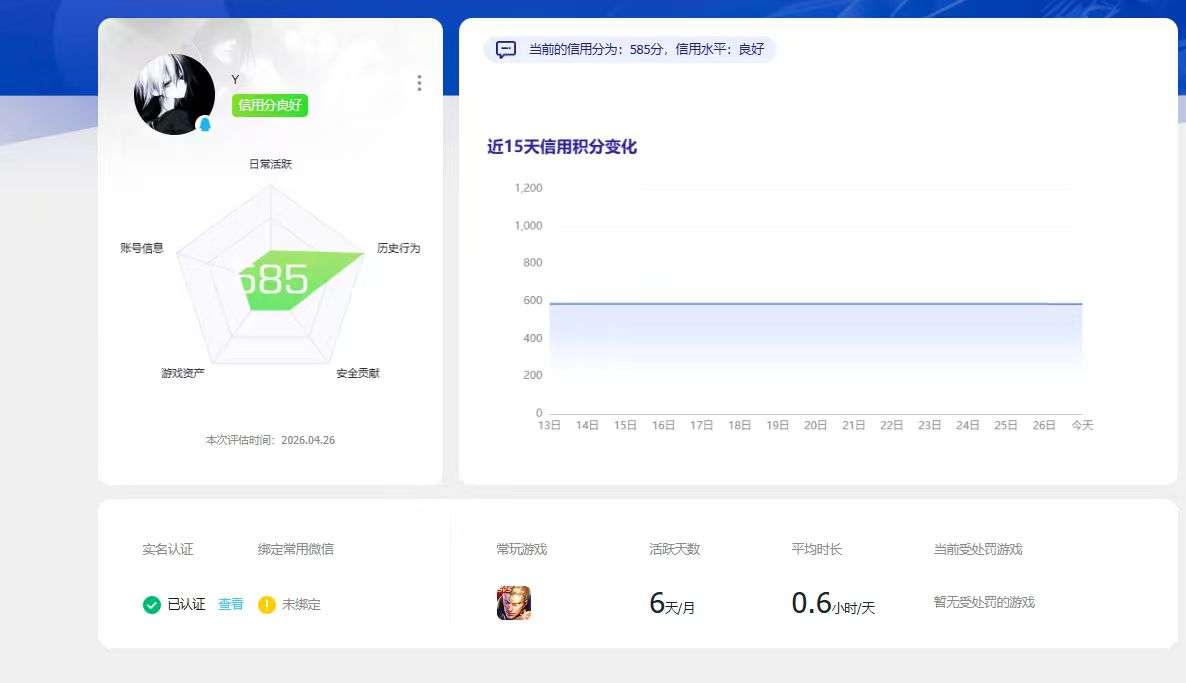Open the chat bubble credit message icon
Viewport: 1186px width, 683px height.
505,48
